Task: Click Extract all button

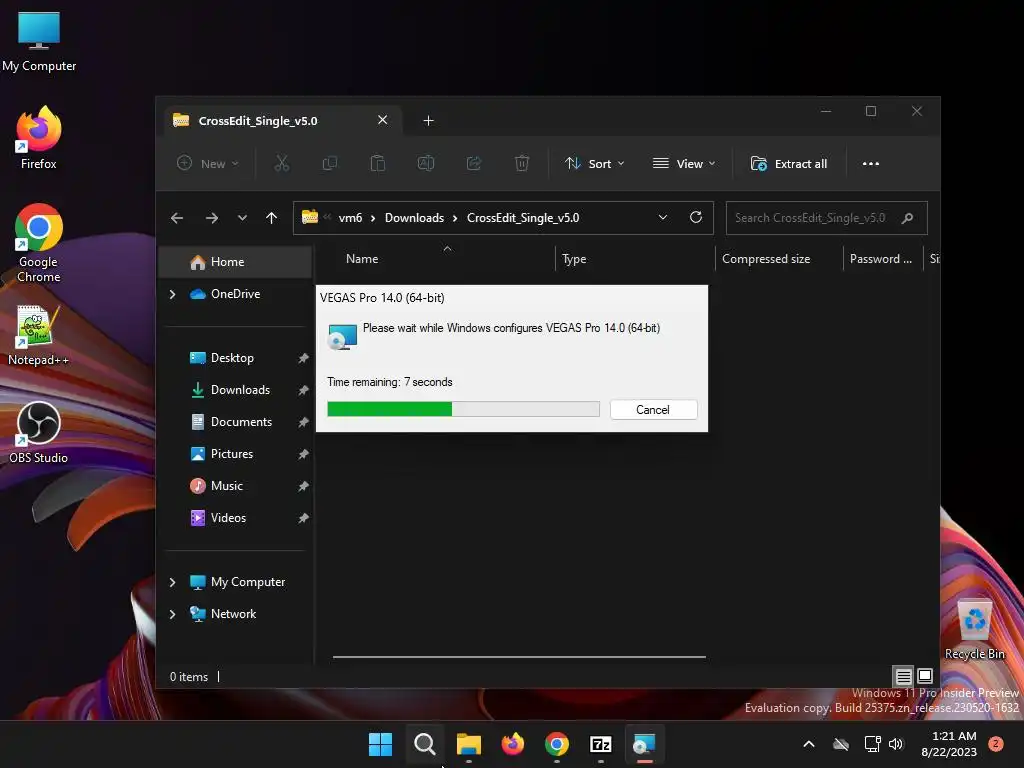Action: click(x=789, y=163)
